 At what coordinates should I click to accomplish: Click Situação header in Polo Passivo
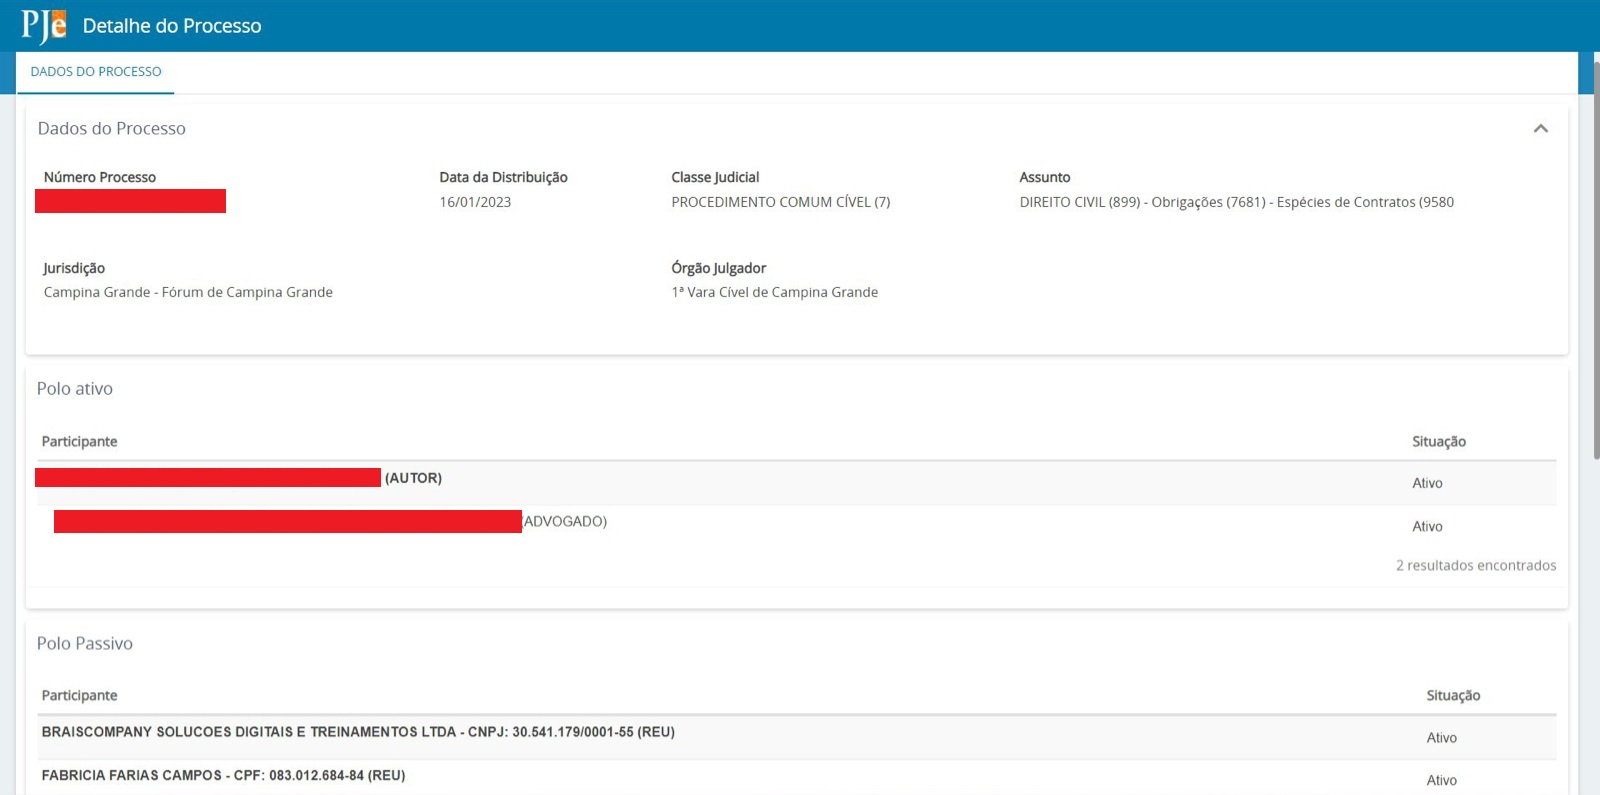click(1453, 695)
